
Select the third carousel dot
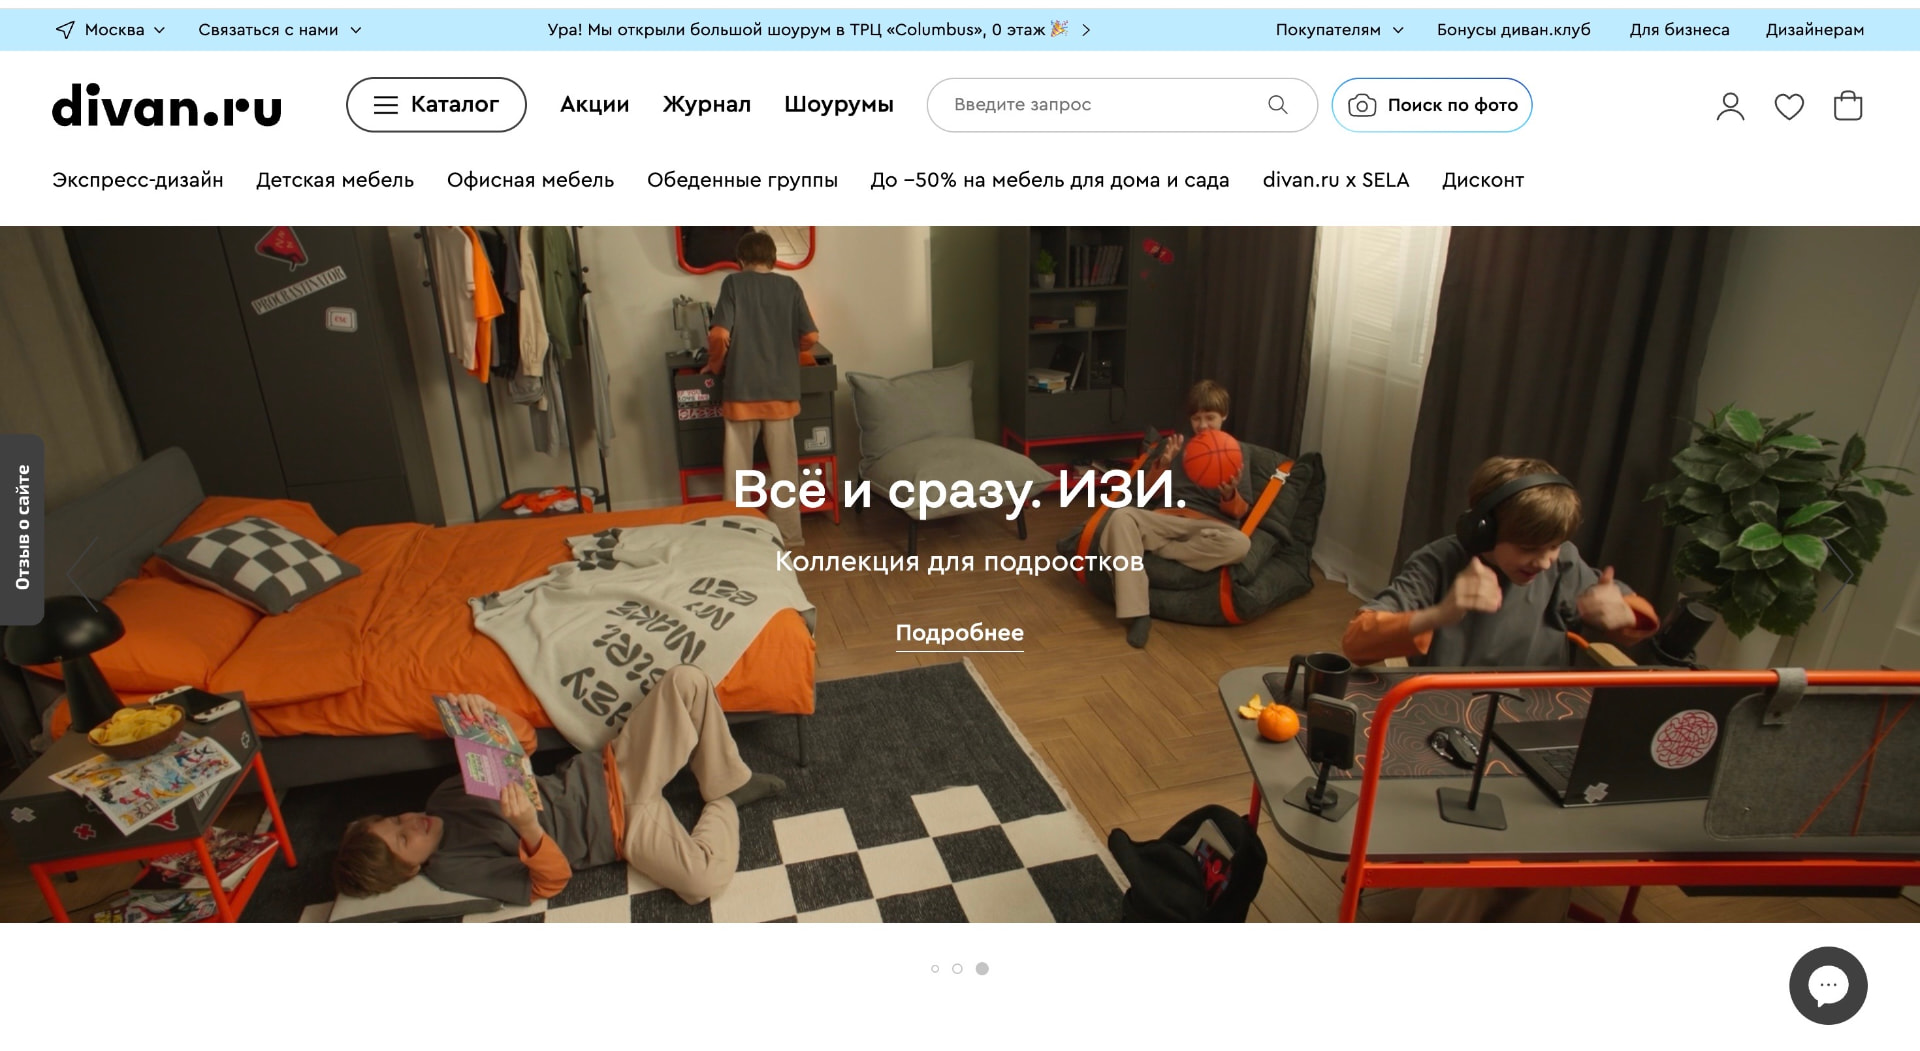coord(982,969)
